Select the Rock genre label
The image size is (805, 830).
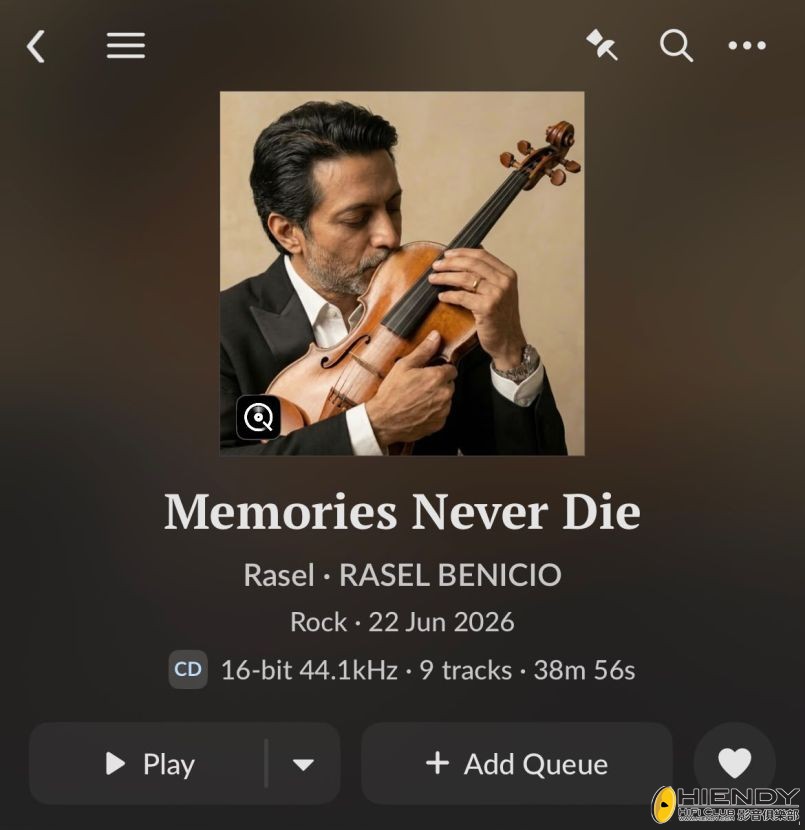pyautogui.click(x=318, y=621)
